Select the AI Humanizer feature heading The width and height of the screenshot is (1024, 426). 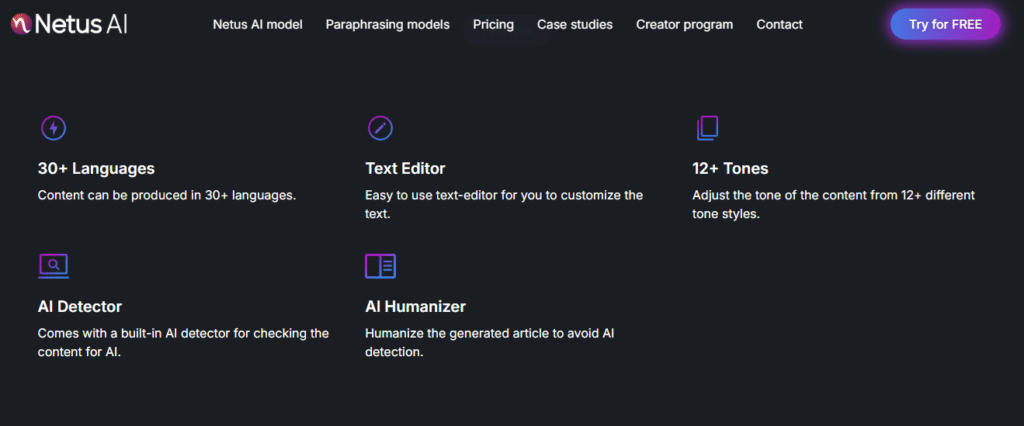point(415,307)
